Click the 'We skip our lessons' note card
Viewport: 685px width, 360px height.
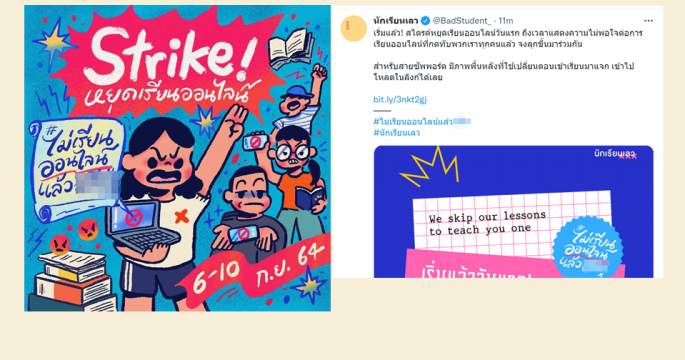point(512,224)
